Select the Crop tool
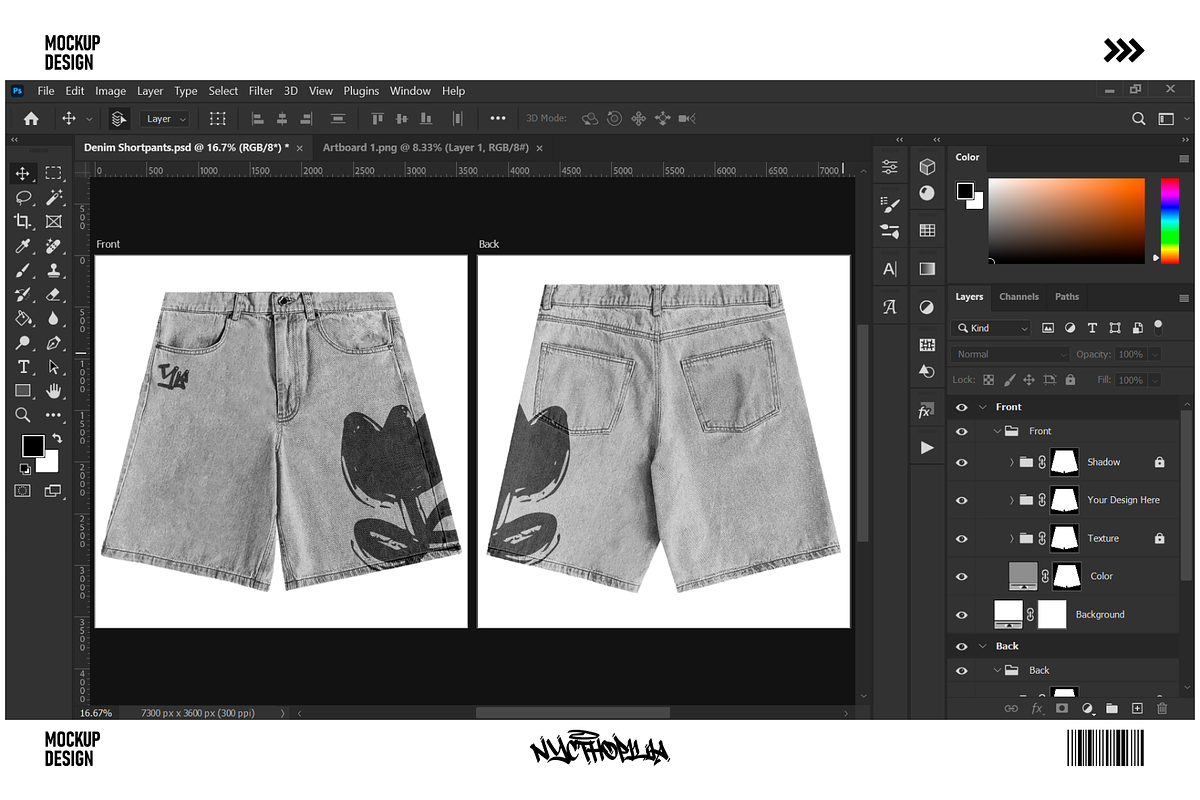Image resolution: width=1200 pixels, height=800 pixels. (x=23, y=221)
